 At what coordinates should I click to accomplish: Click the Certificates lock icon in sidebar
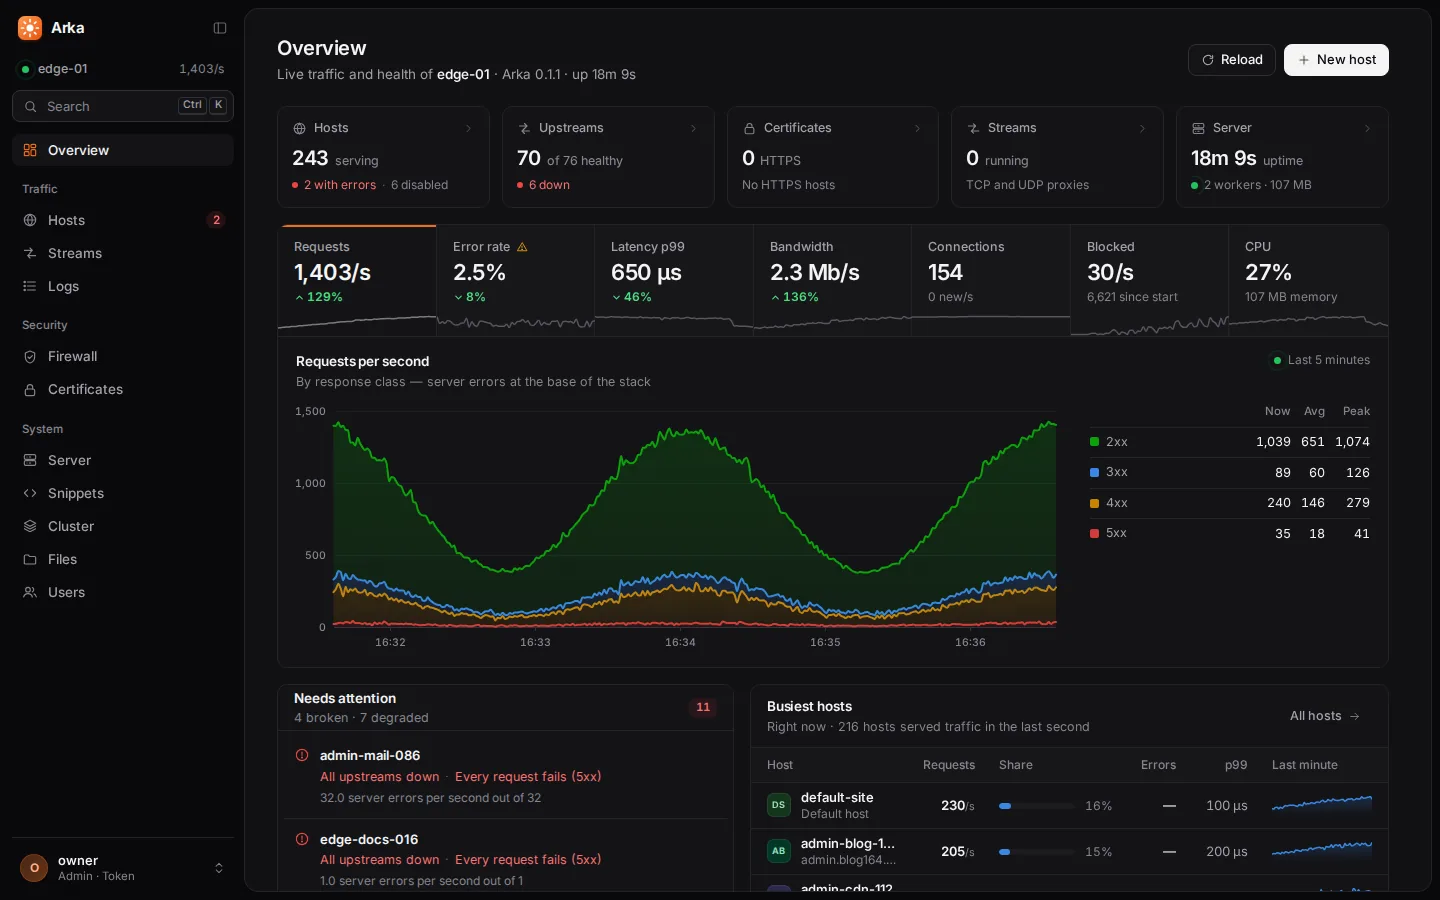point(30,389)
